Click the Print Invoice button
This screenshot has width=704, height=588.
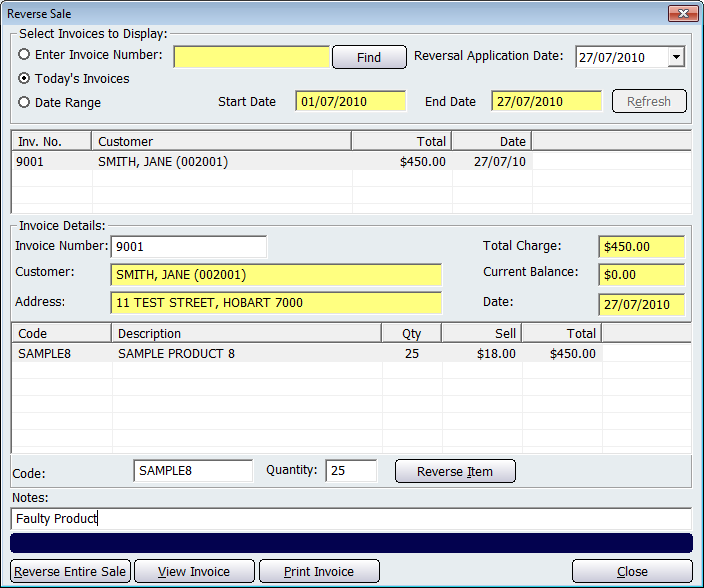(319, 571)
